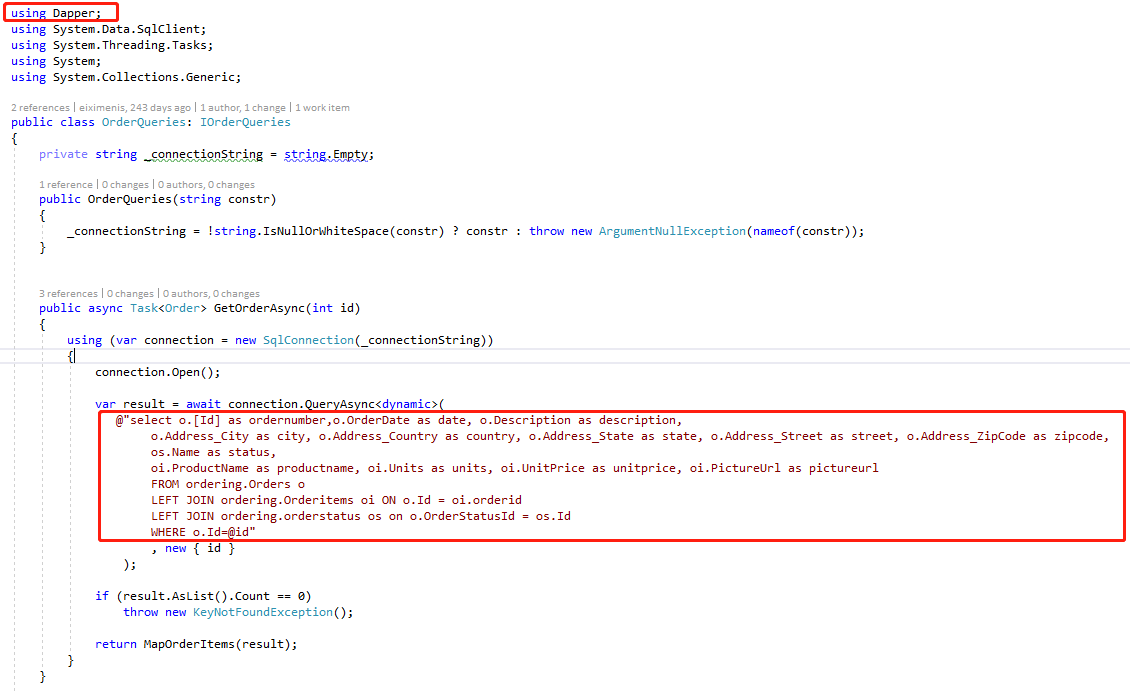Click "0 changes" above the OrderQueries constructor

click(124, 185)
